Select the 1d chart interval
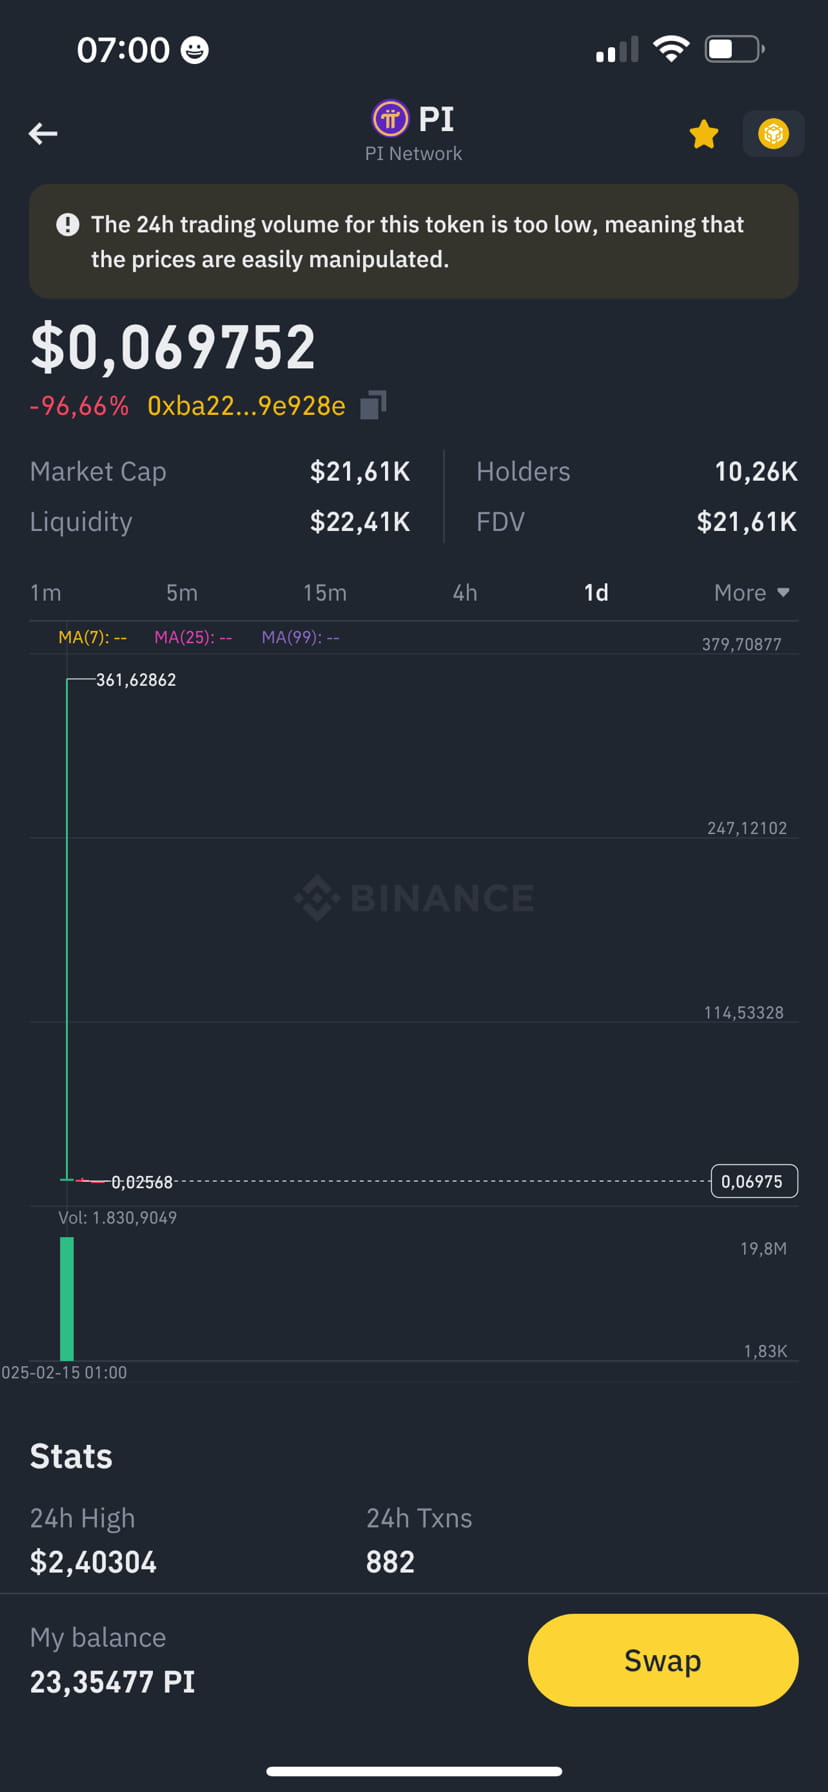The image size is (828, 1792). click(x=596, y=593)
